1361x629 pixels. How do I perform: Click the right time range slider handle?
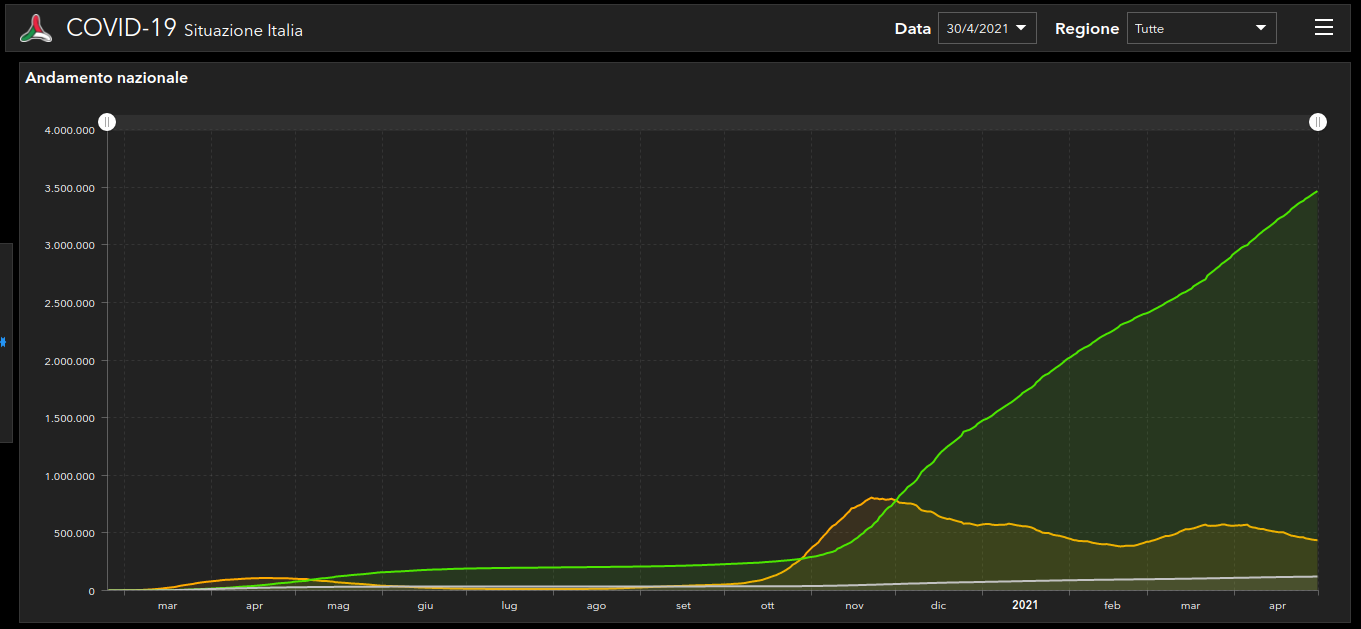click(x=1318, y=122)
